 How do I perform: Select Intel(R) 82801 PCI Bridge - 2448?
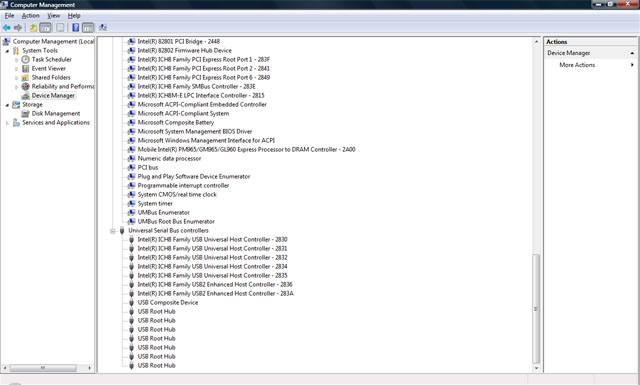pos(178,41)
